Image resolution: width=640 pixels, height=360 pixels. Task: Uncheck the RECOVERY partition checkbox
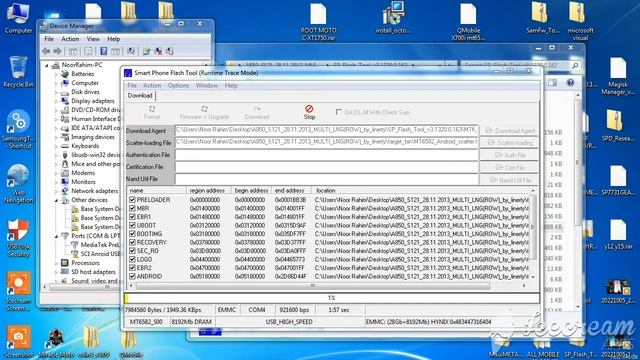(132, 242)
